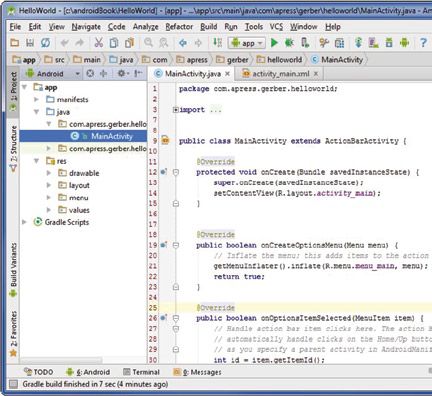Click the Make Project icon
432x396 pixels.
pos(217,43)
